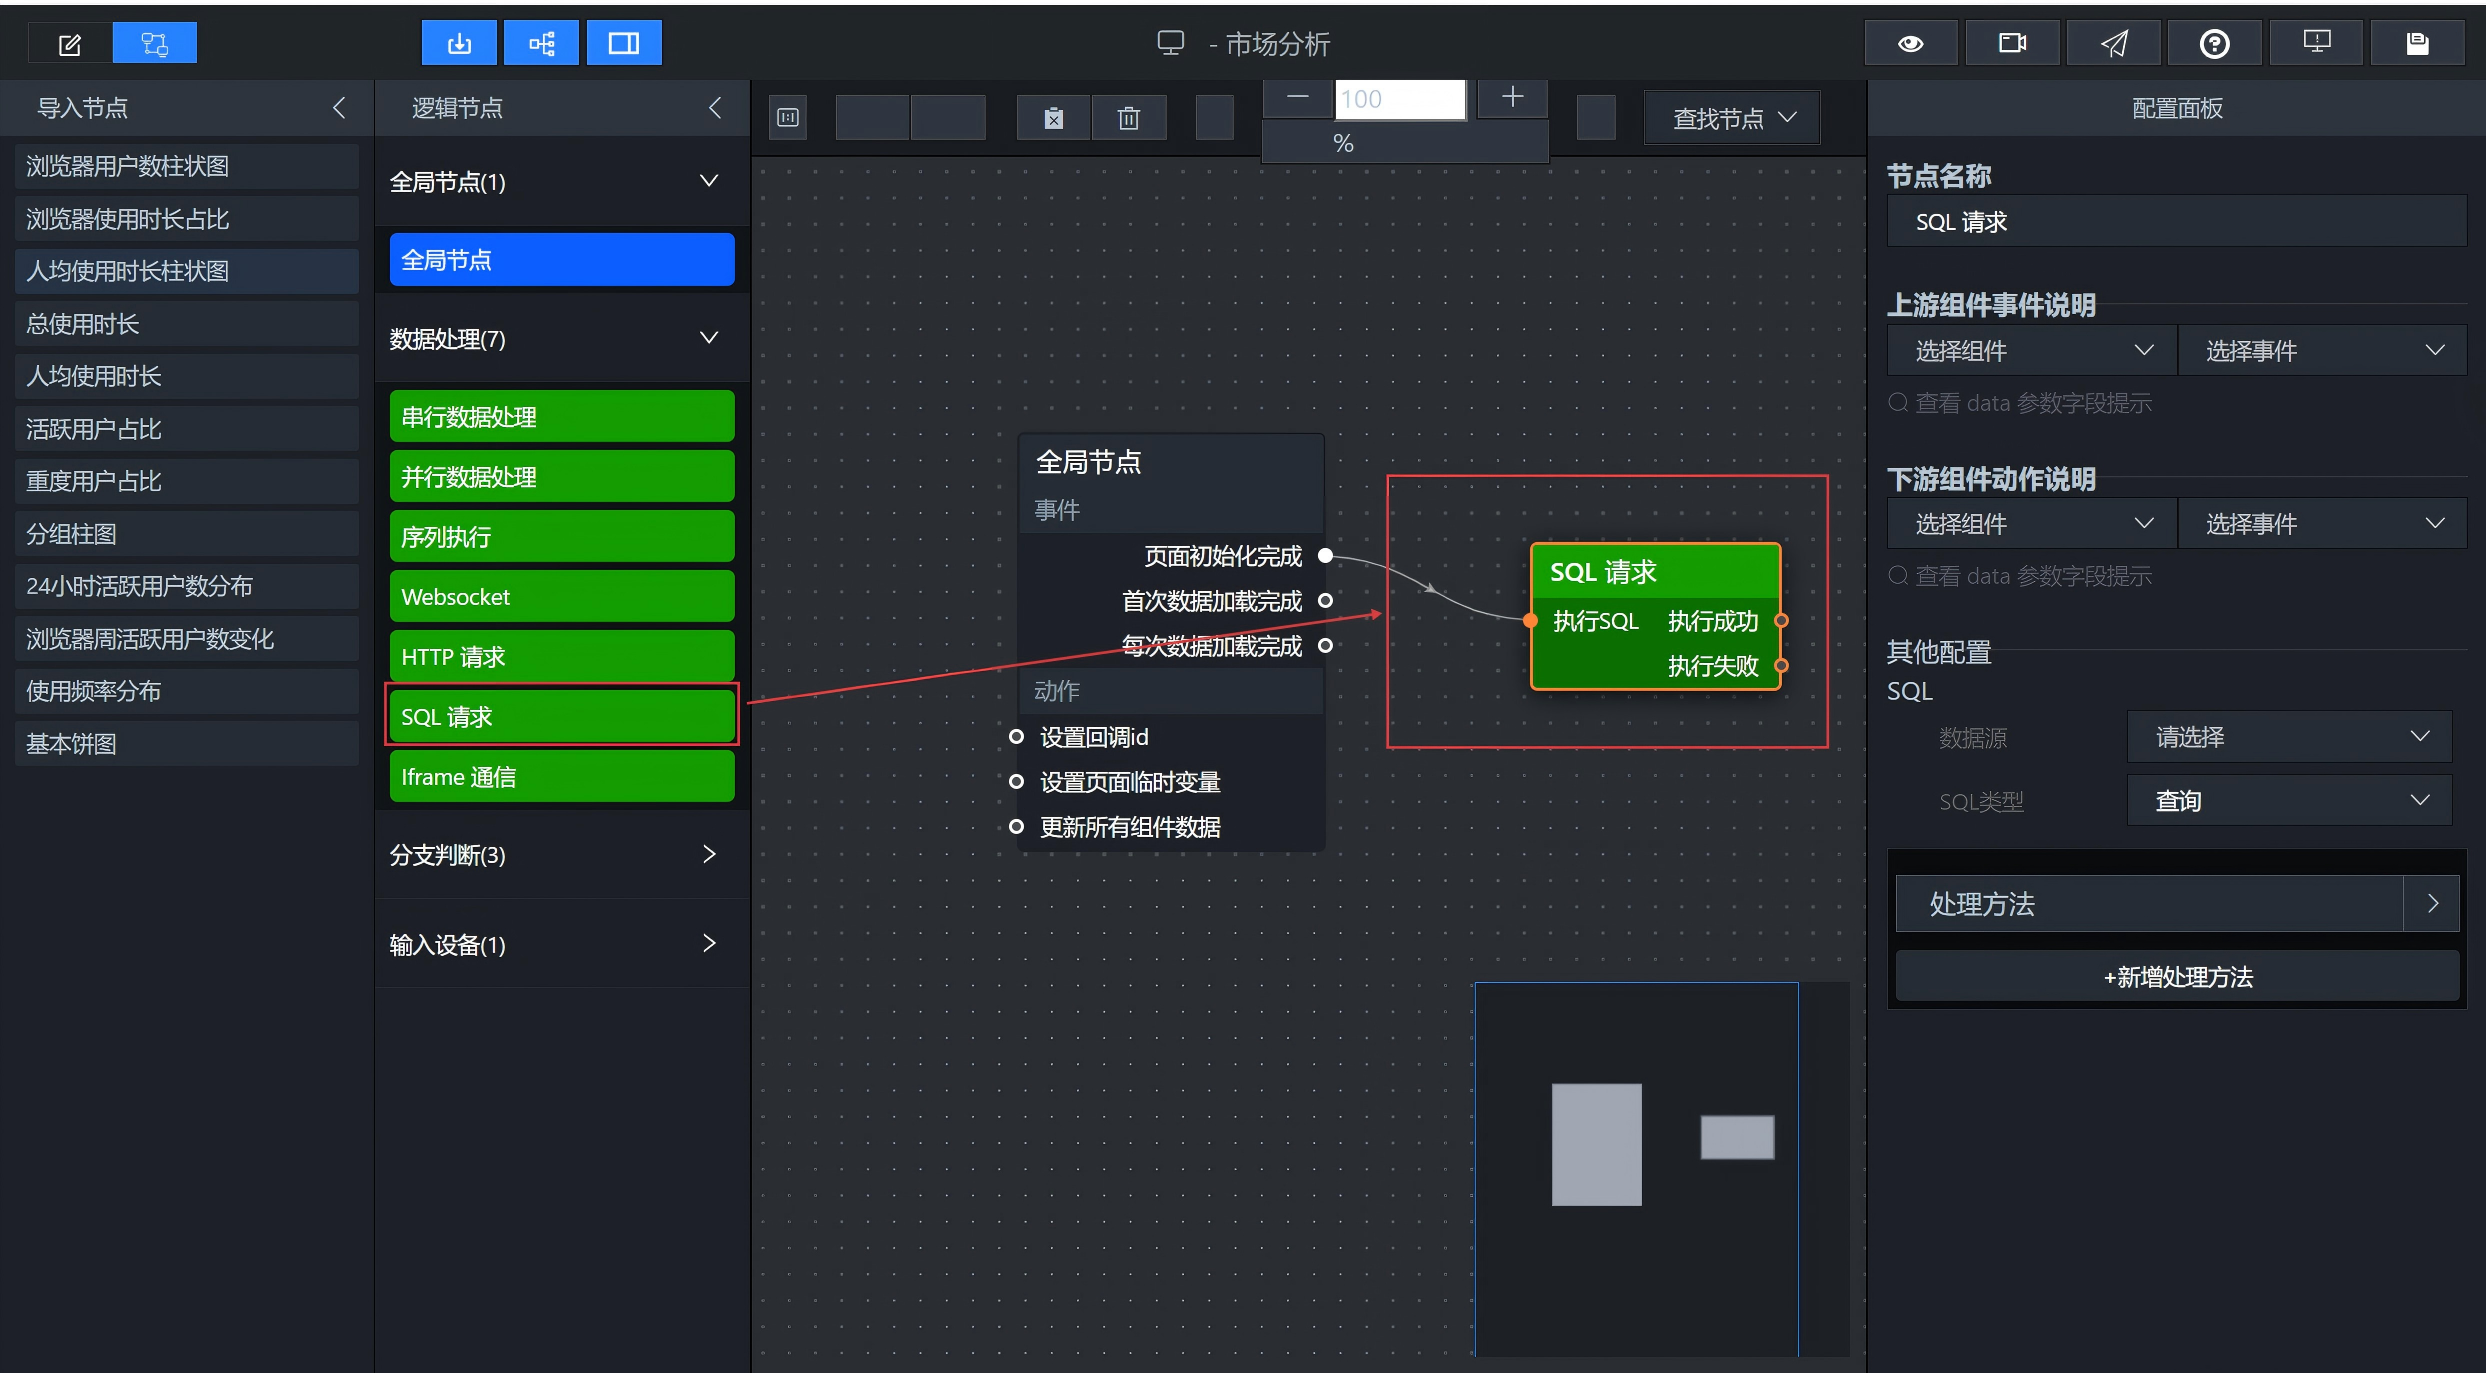Click the canvas fit-size icon

[788, 118]
